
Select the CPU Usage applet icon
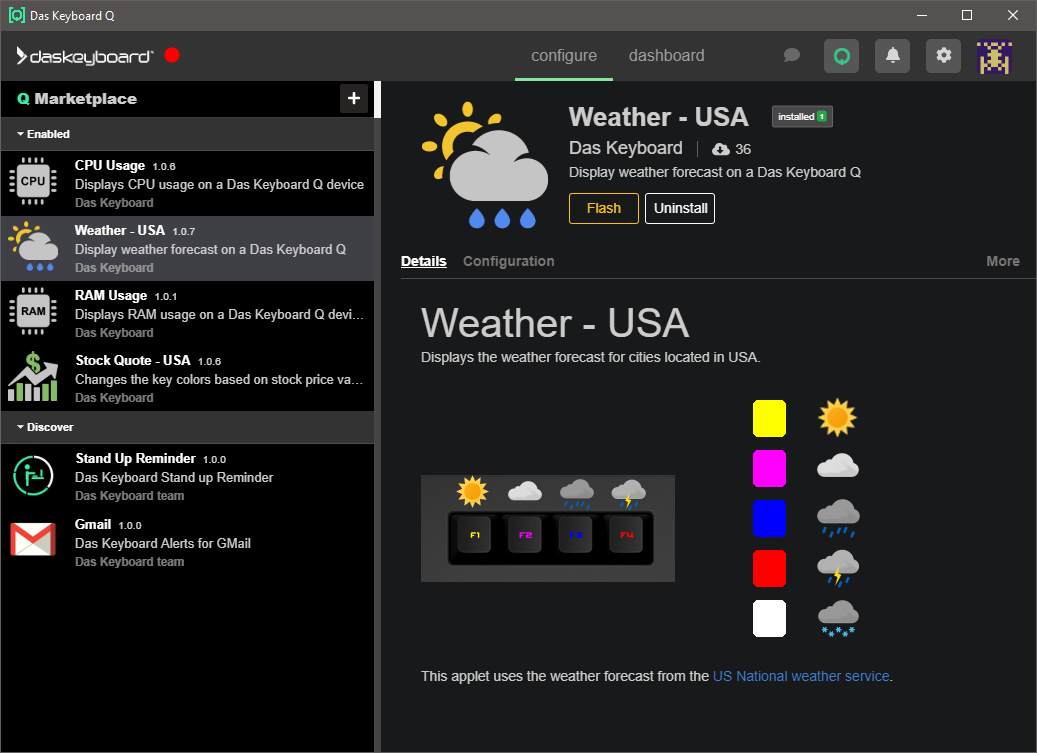[33, 182]
